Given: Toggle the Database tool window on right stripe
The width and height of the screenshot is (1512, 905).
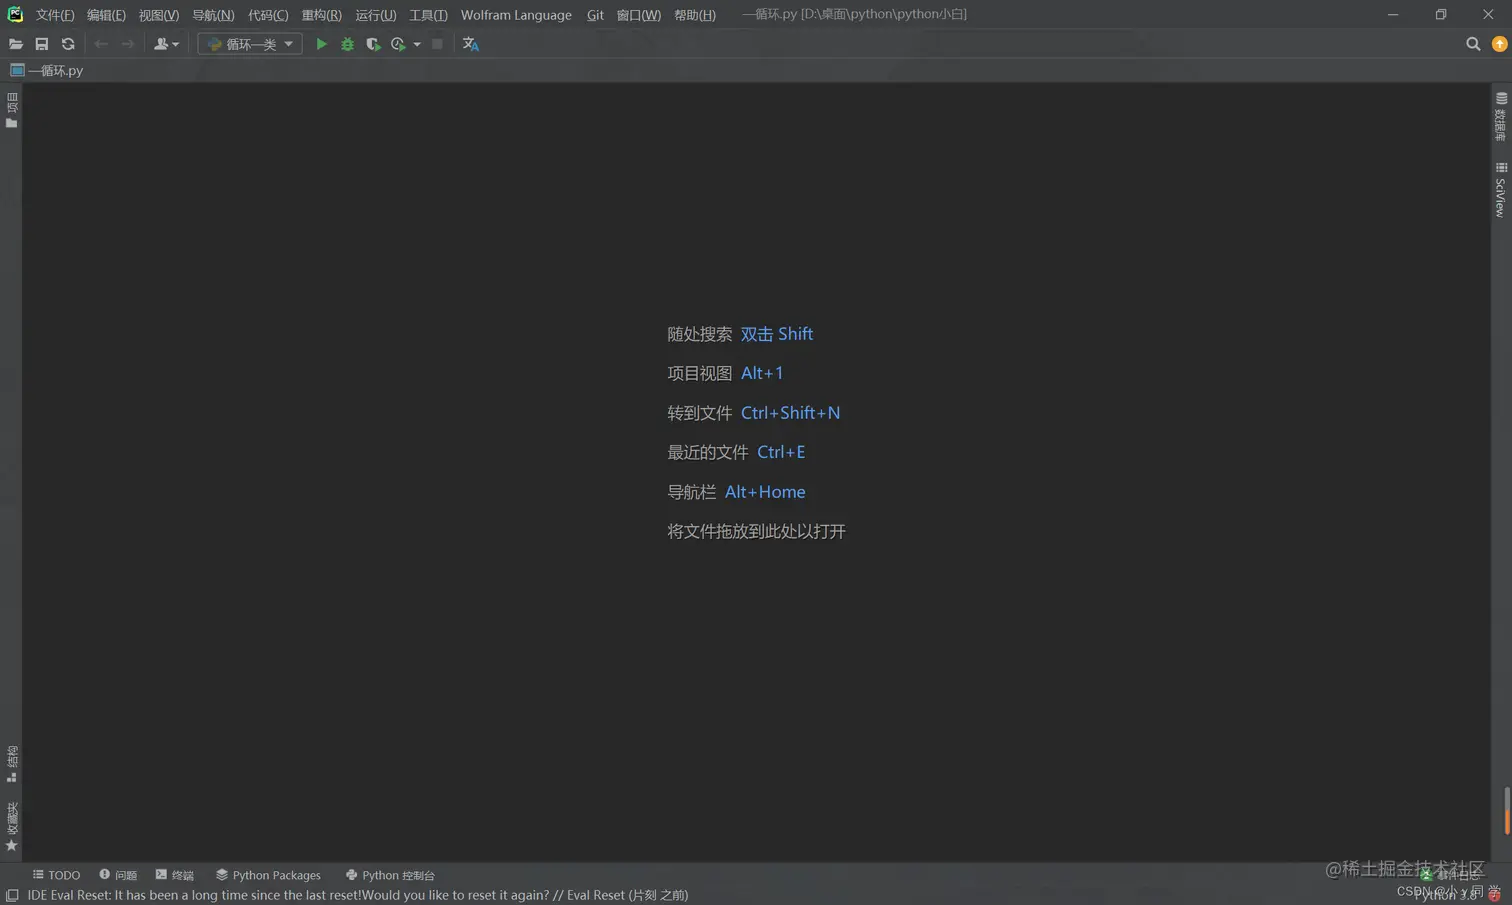Looking at the screenshot, I should 1501,116.
